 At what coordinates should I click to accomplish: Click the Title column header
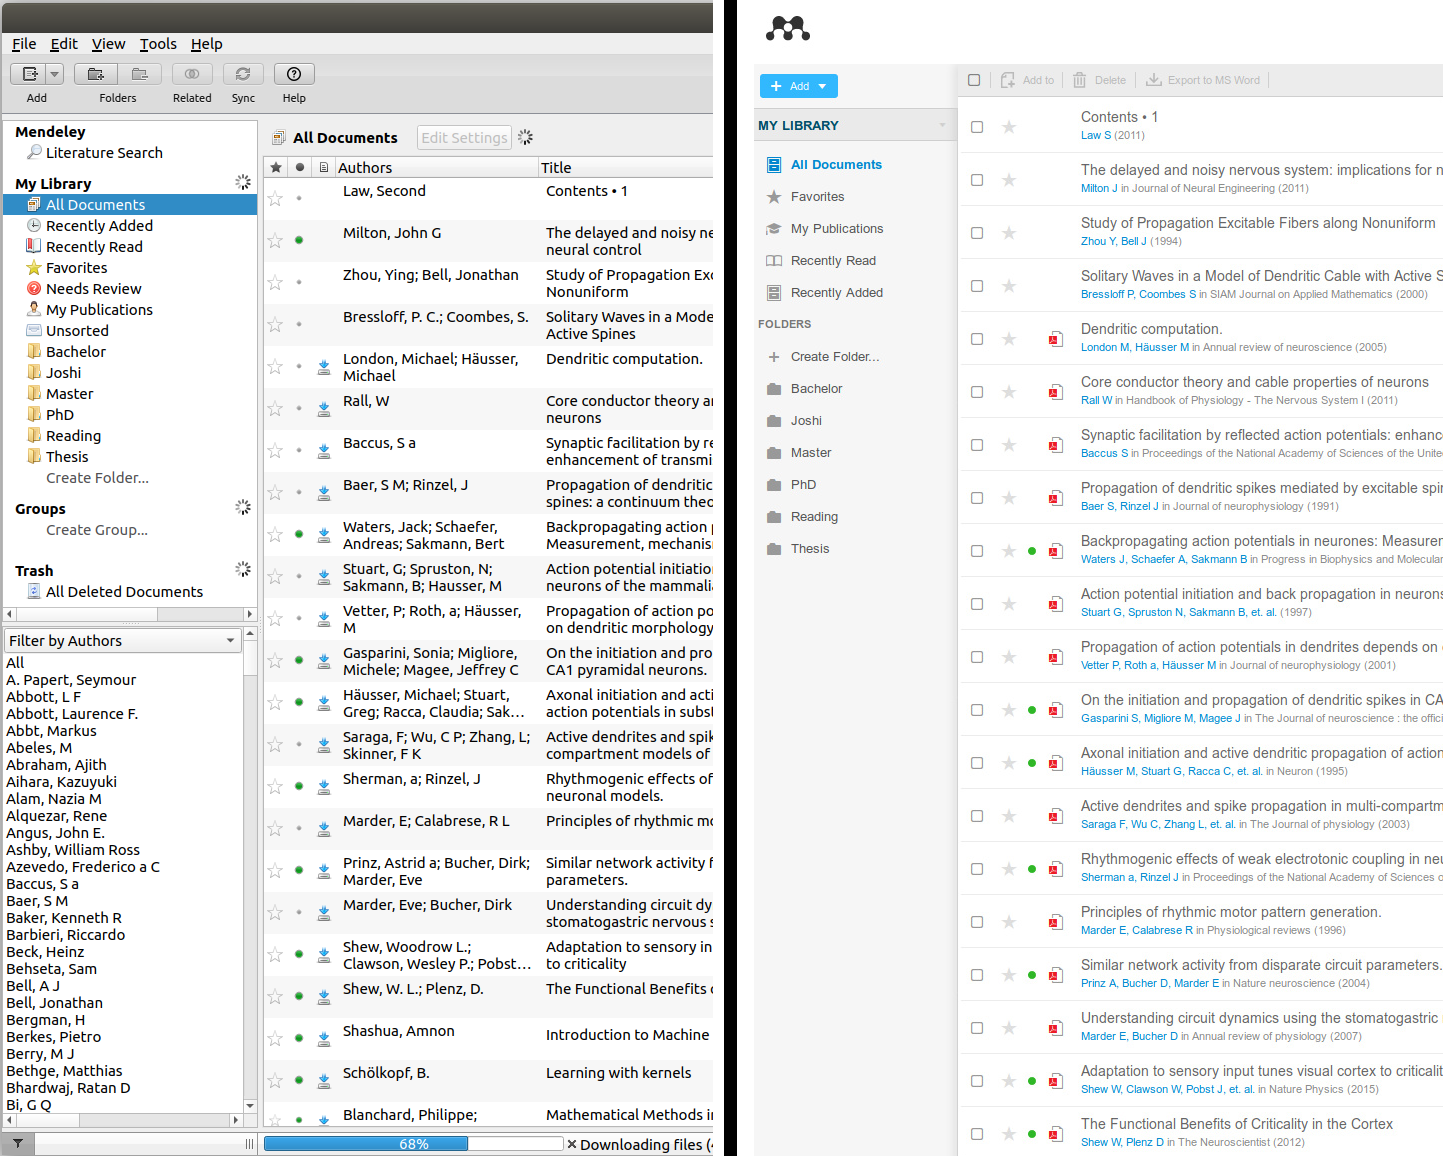625,168
